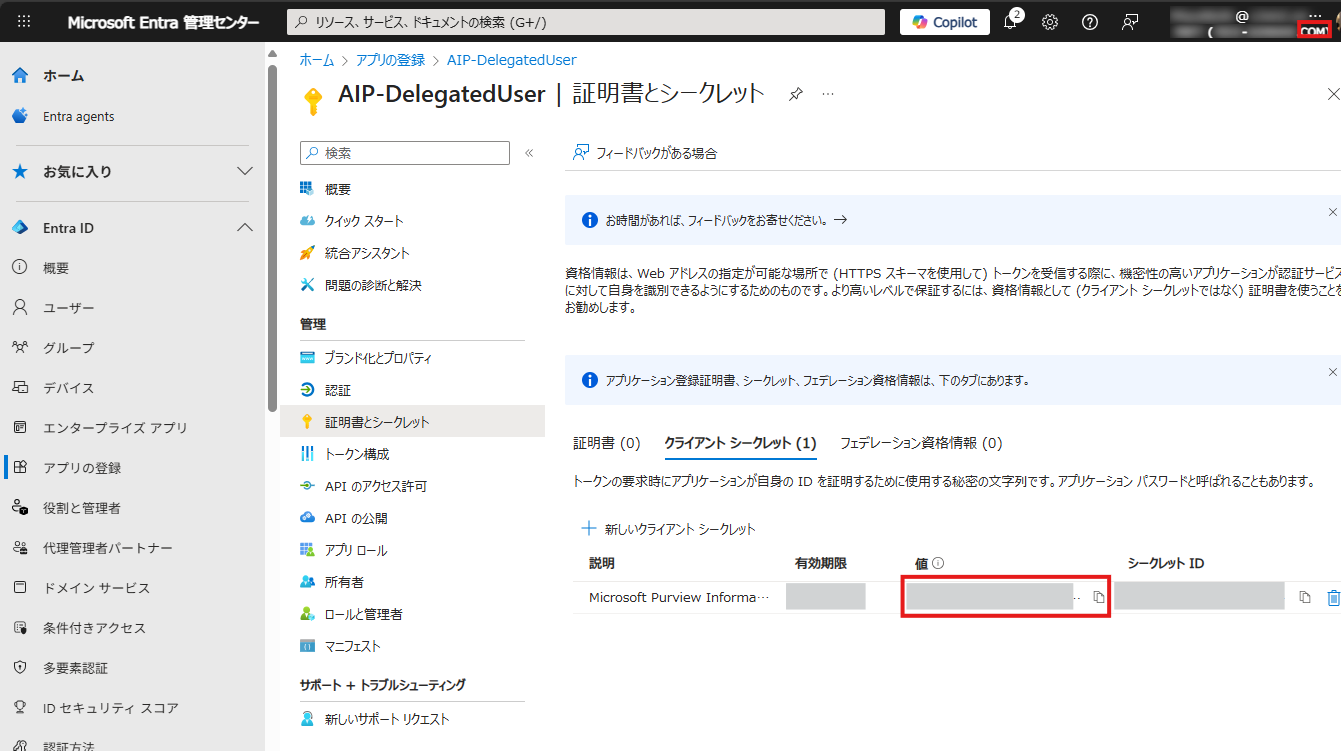Image resolution: width=1341 pixels, height=751 pixels.
Task: Select 証明書とシークレット in resource menu
Action: (413, 422)
